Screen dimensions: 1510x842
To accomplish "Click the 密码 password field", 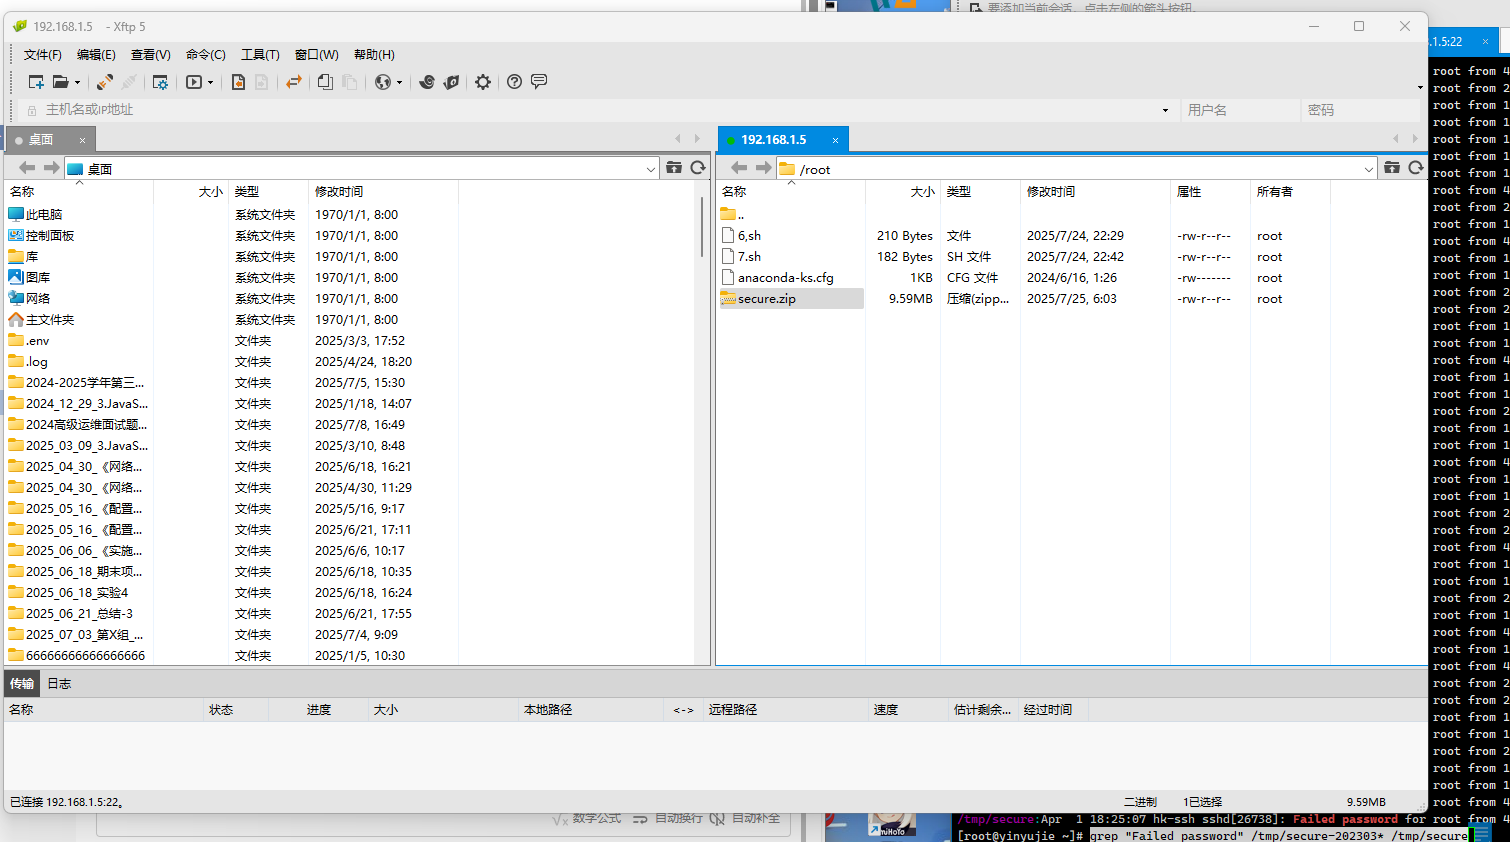I will pos(1361,110).
